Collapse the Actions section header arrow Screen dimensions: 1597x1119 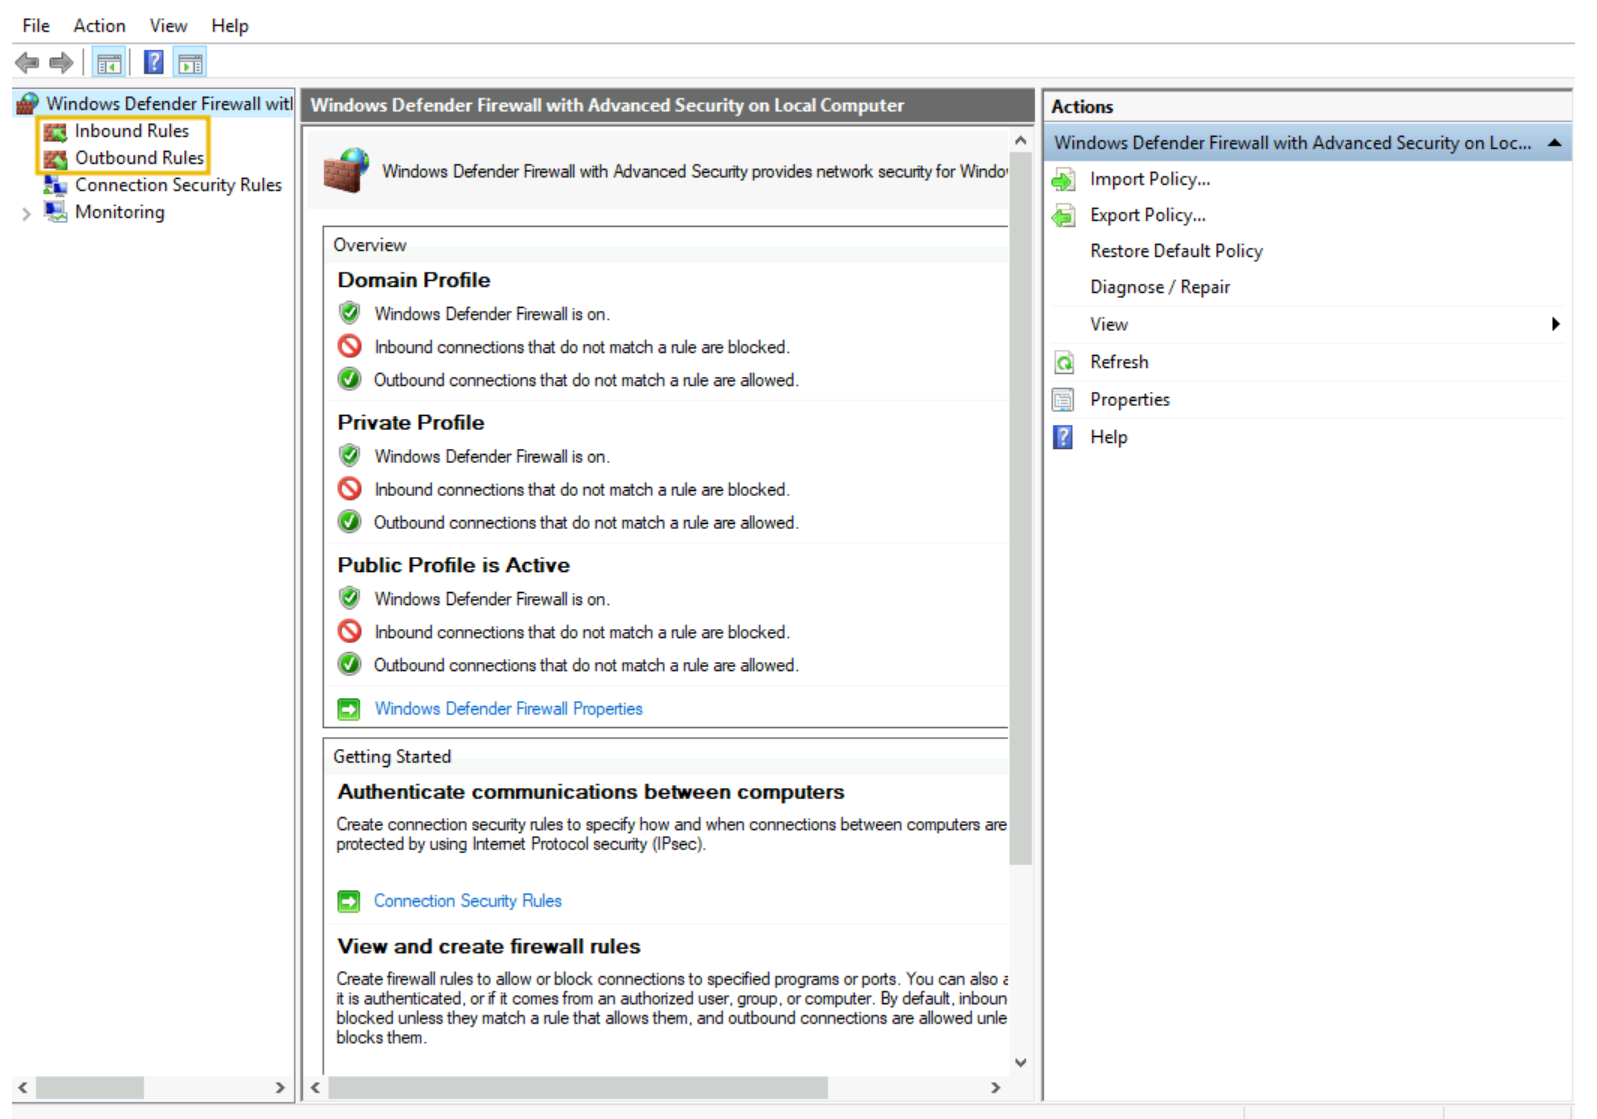1554,143
